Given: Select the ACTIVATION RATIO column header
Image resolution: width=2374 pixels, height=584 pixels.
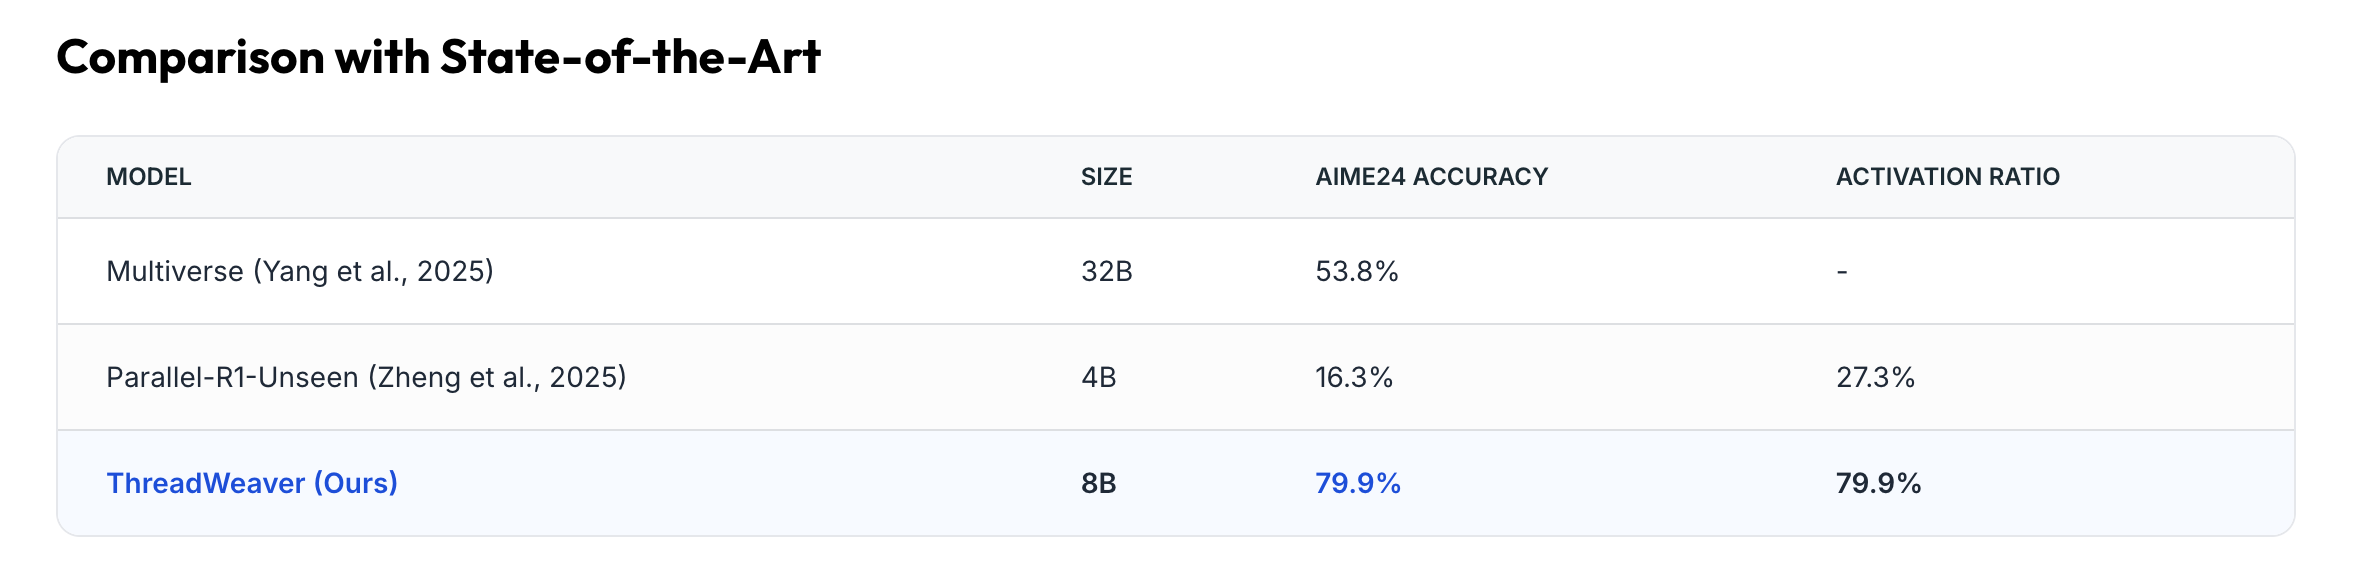Looking at the screenshot, I should pyautogui.click(x=1947, y=177).
